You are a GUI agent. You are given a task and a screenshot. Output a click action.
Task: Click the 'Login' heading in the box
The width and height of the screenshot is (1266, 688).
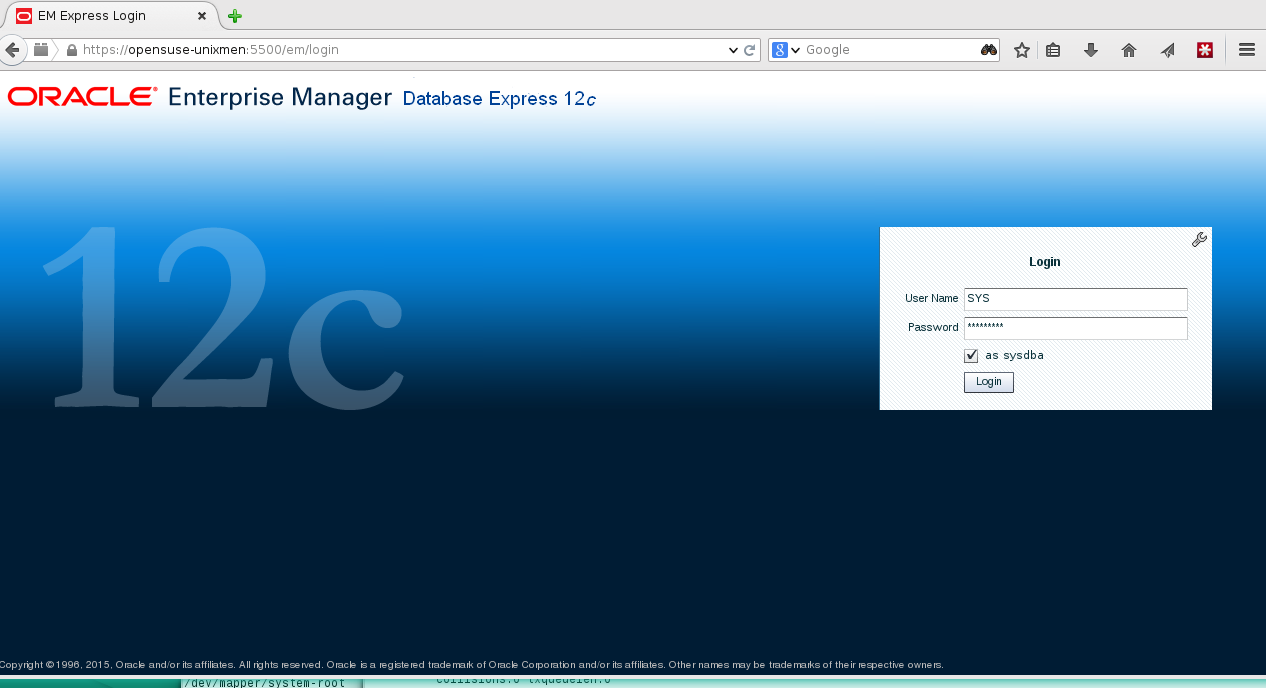click(x=1045, y=262)
